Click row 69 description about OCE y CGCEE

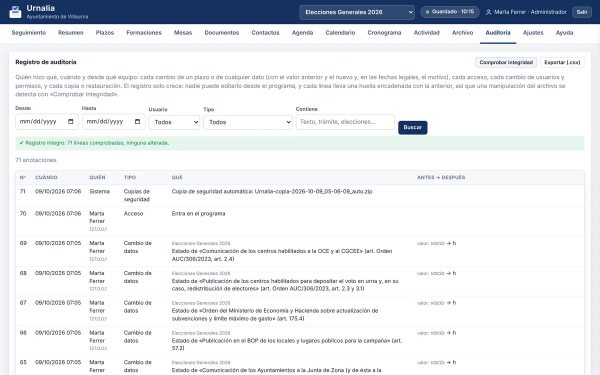tap(282, 255)
